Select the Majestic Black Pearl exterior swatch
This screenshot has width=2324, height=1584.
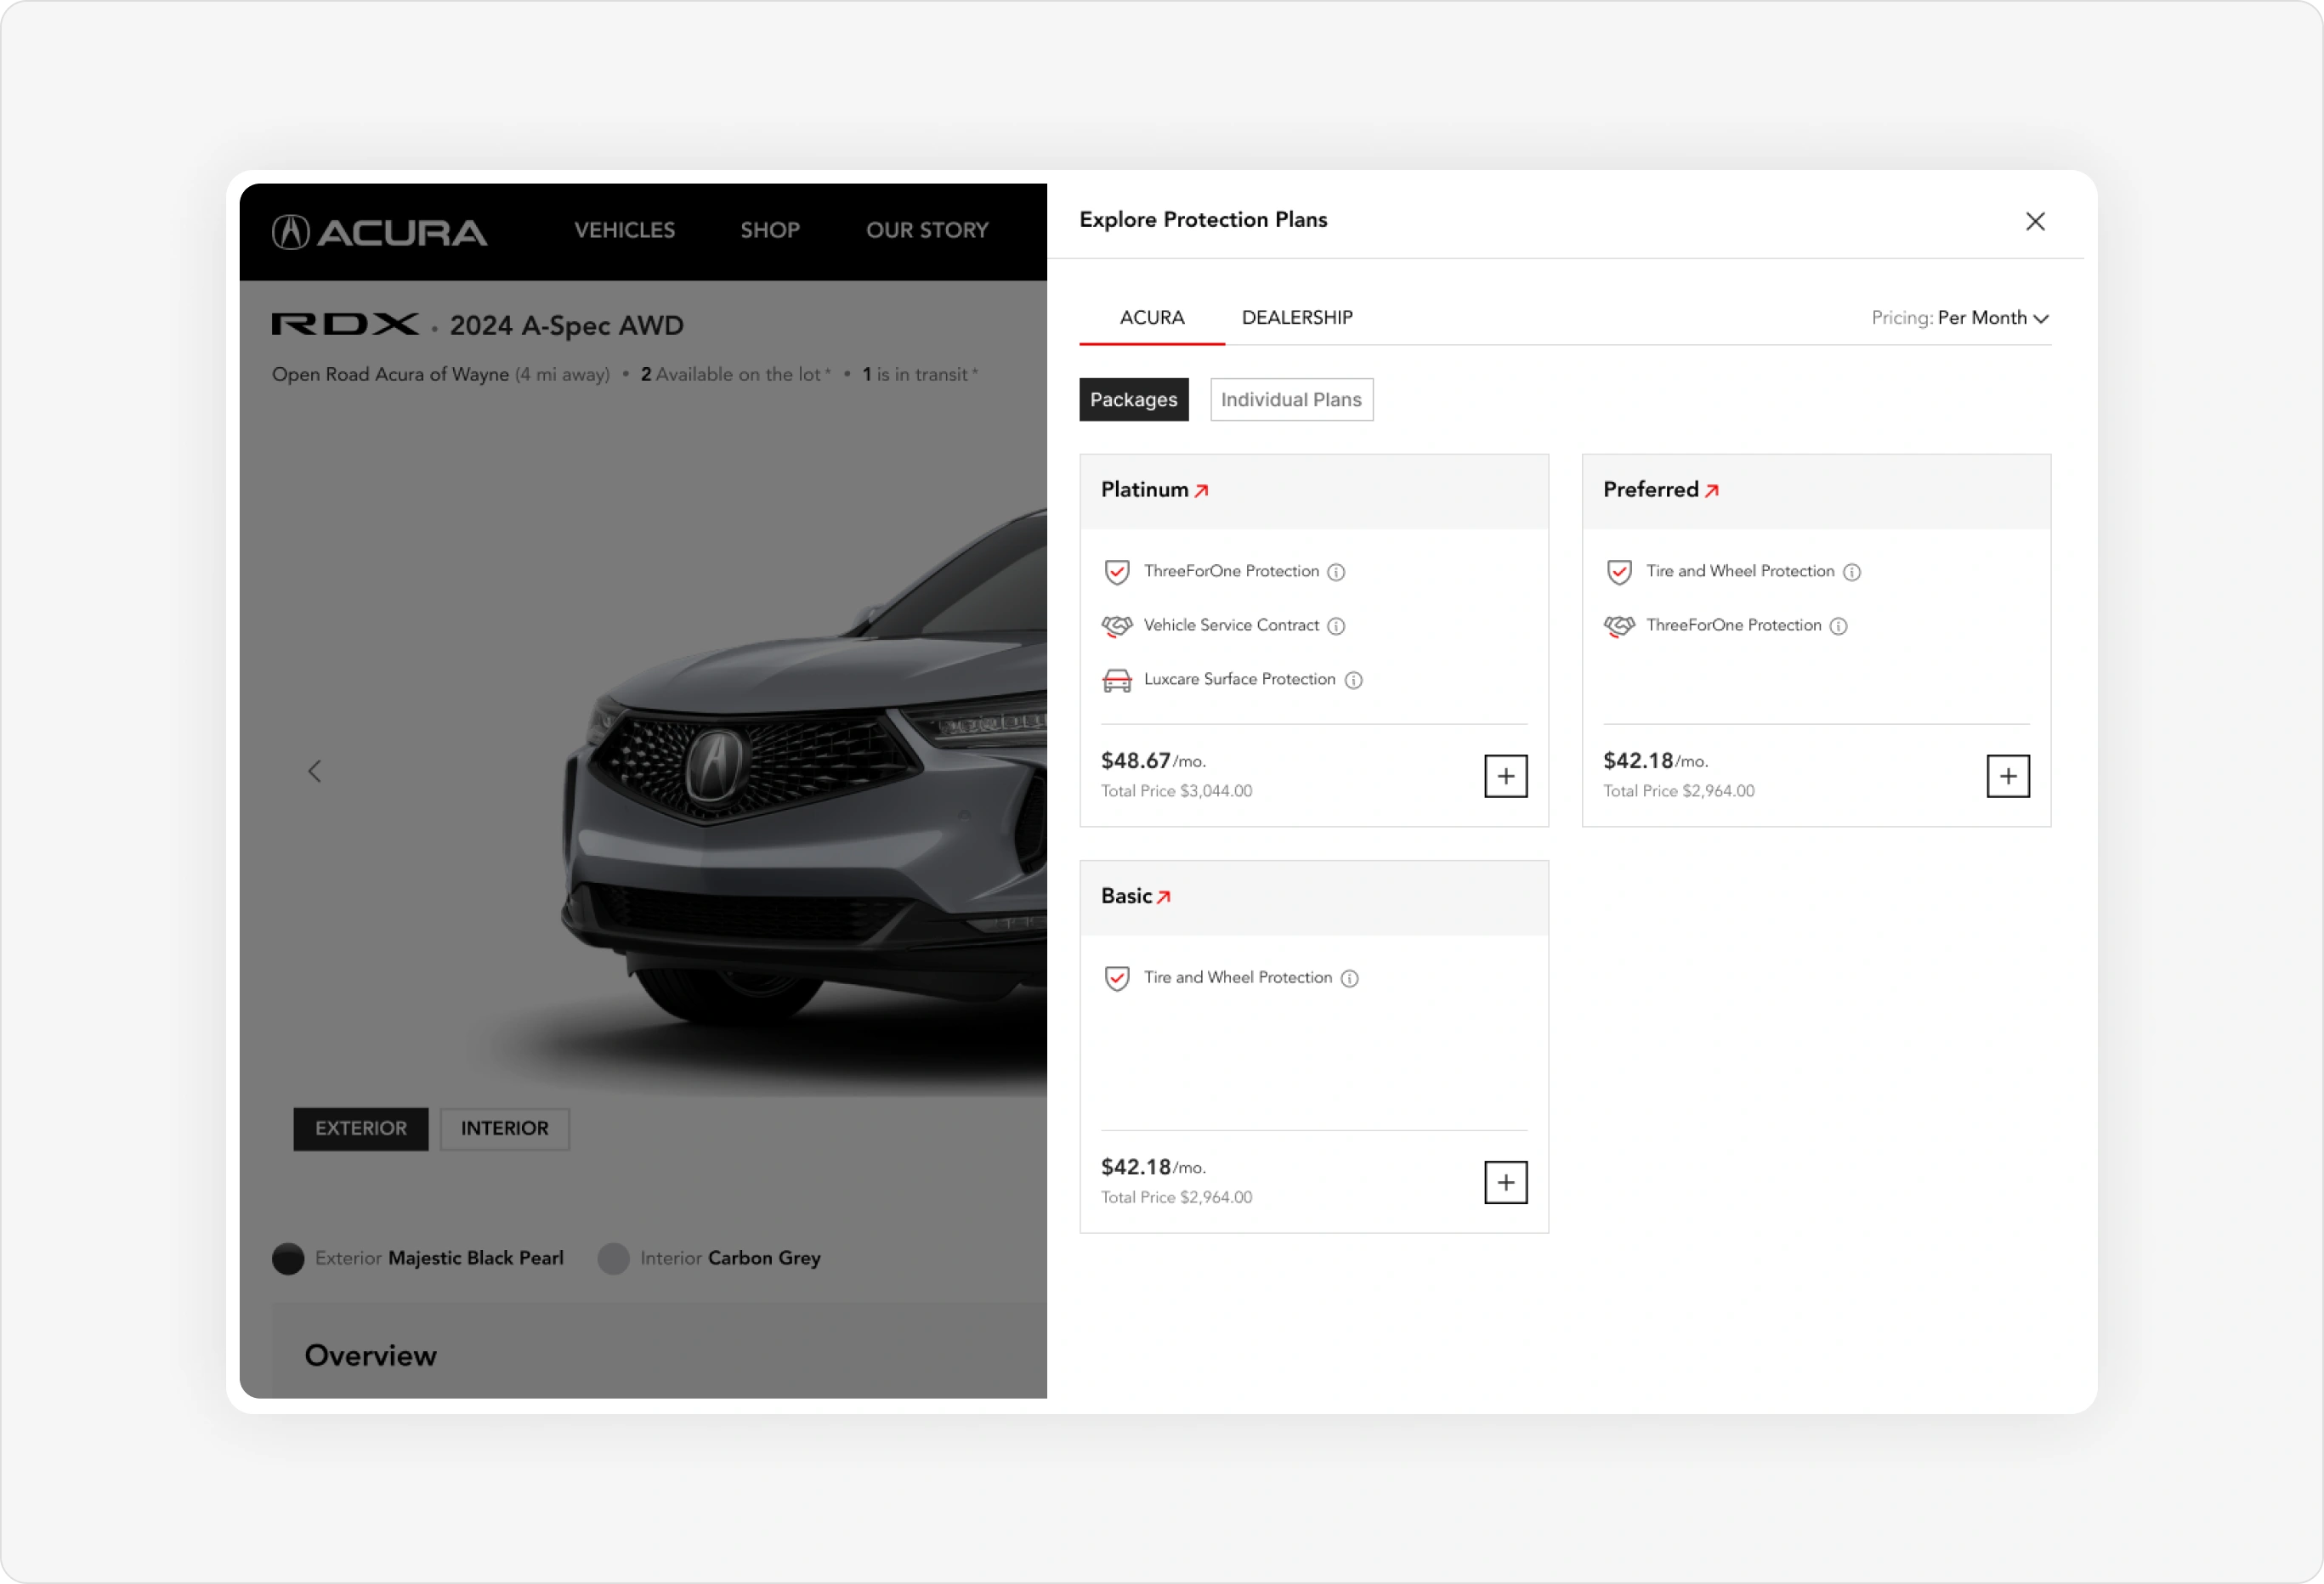point(288,1258)
